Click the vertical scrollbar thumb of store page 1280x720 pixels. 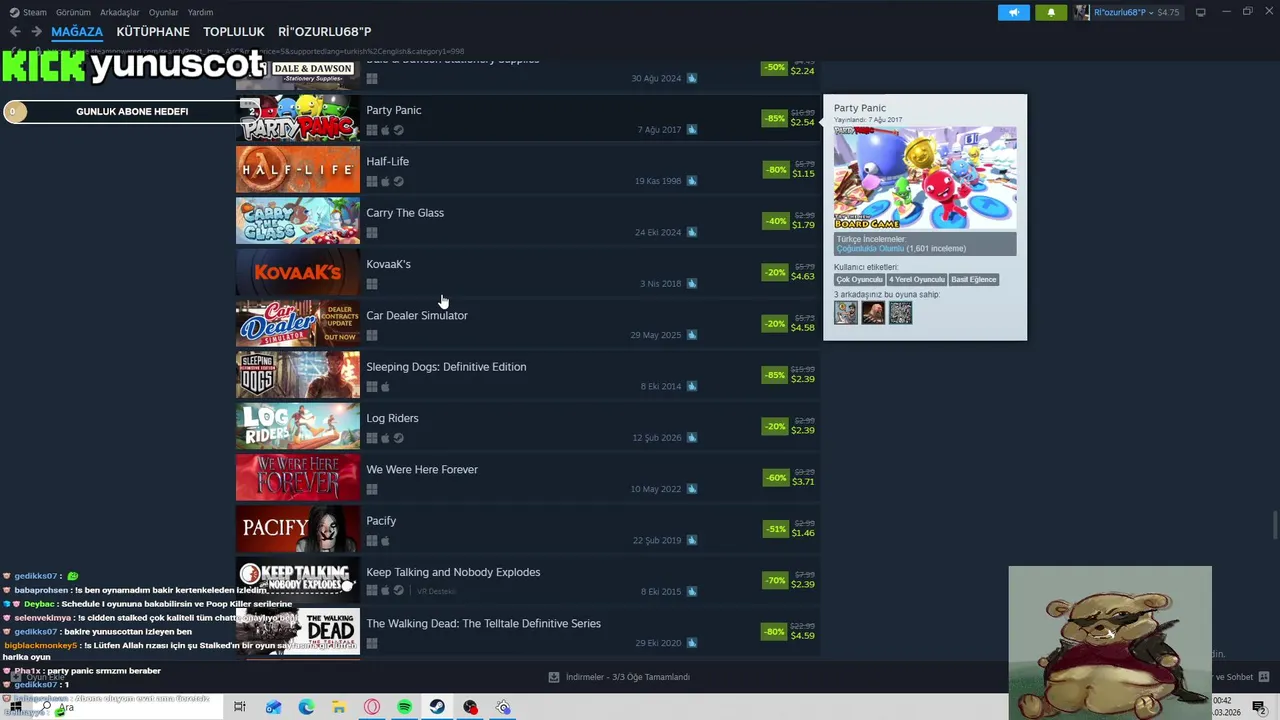coord(1274,524)
